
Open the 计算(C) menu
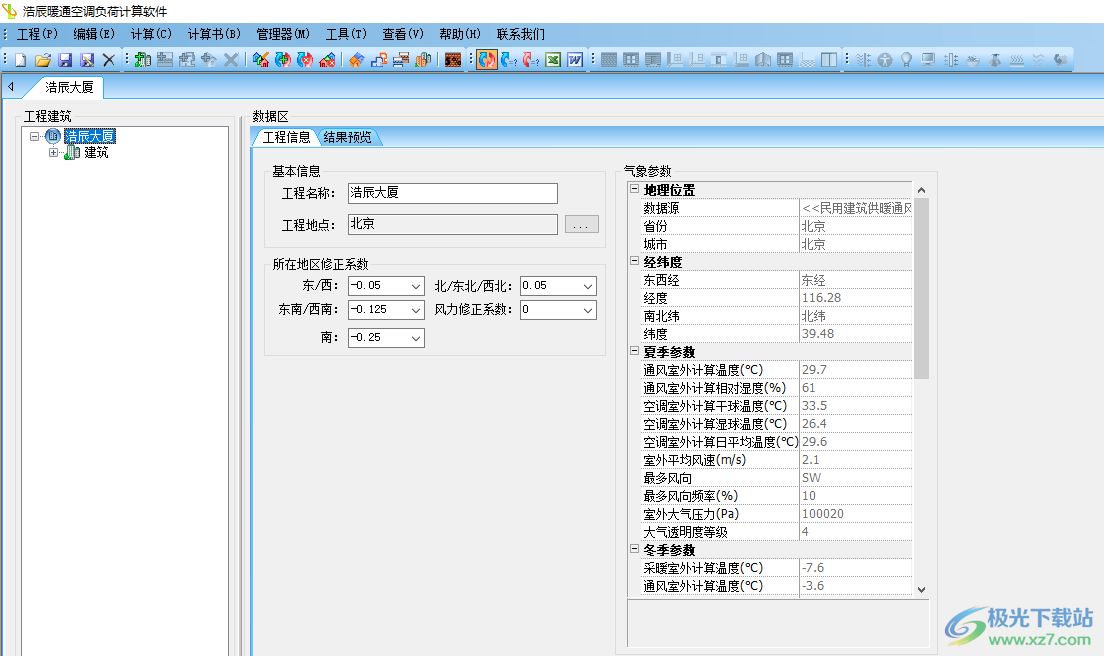(151, 34)
